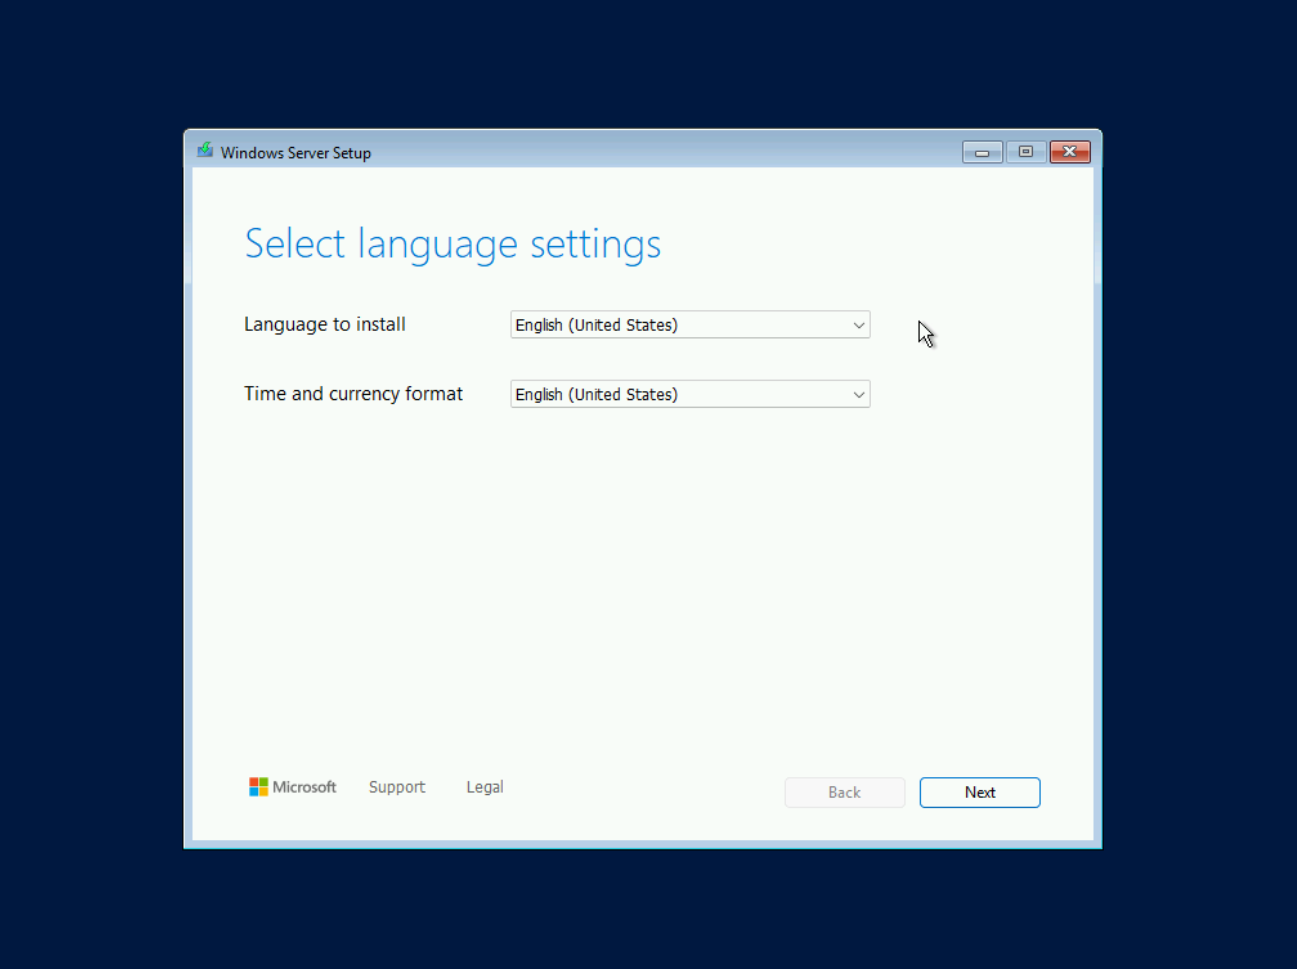1297x969 pixels.
Task: Click the 'Windows Server Setup' title text
Action: point(296,153)
